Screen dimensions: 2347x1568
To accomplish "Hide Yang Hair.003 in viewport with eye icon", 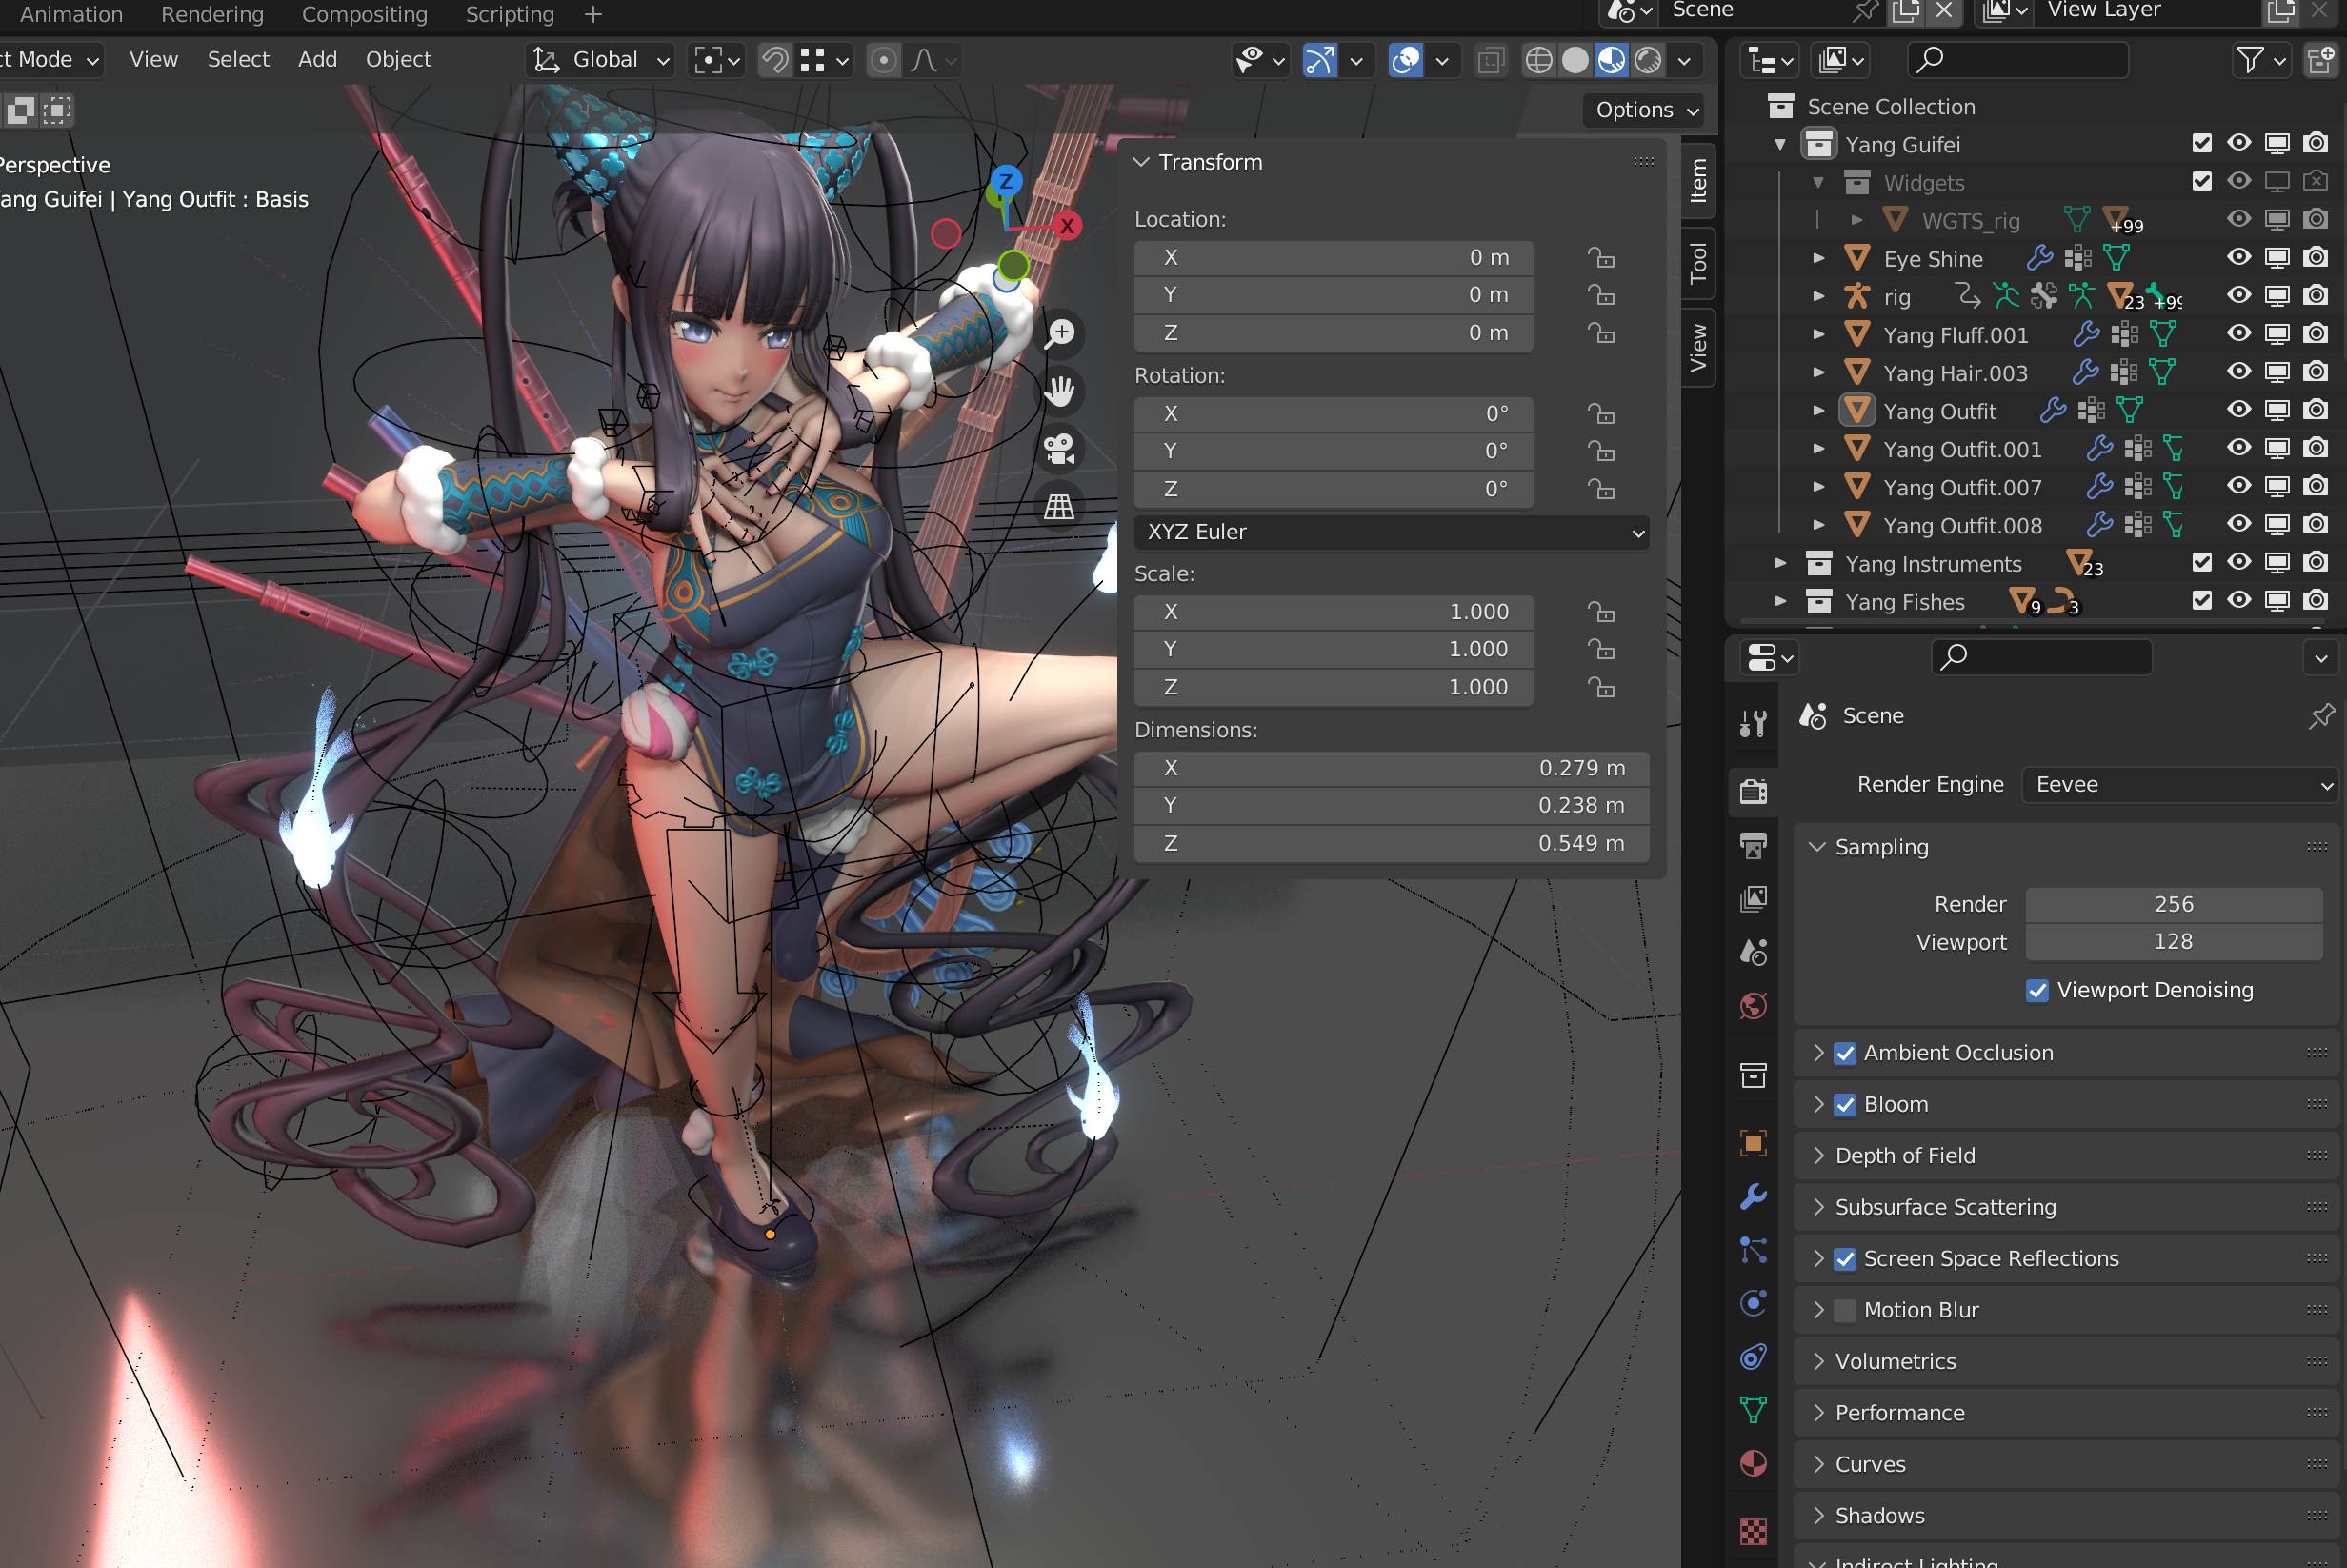I will [x=2239, y=372].
